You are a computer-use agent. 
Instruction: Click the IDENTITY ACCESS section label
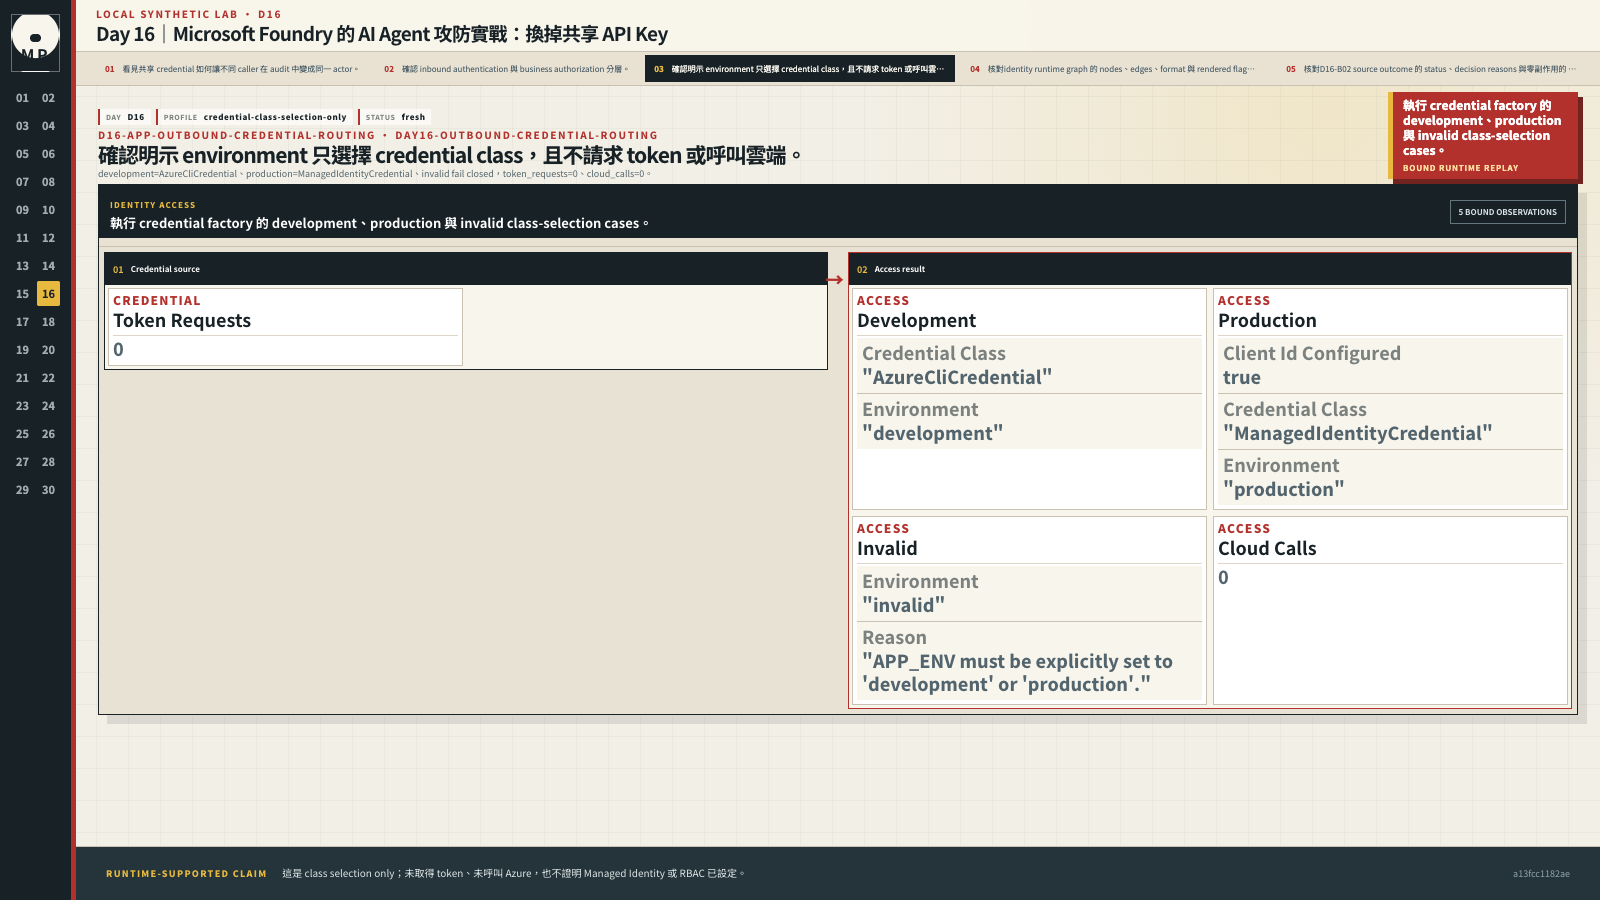point(153,205)
